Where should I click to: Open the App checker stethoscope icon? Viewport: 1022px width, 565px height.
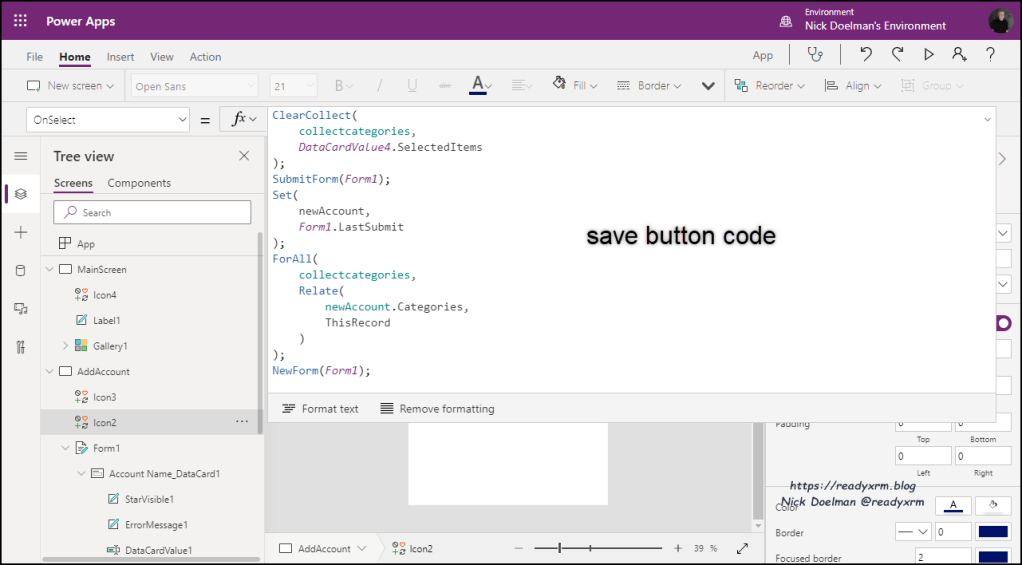coord(818,55)
